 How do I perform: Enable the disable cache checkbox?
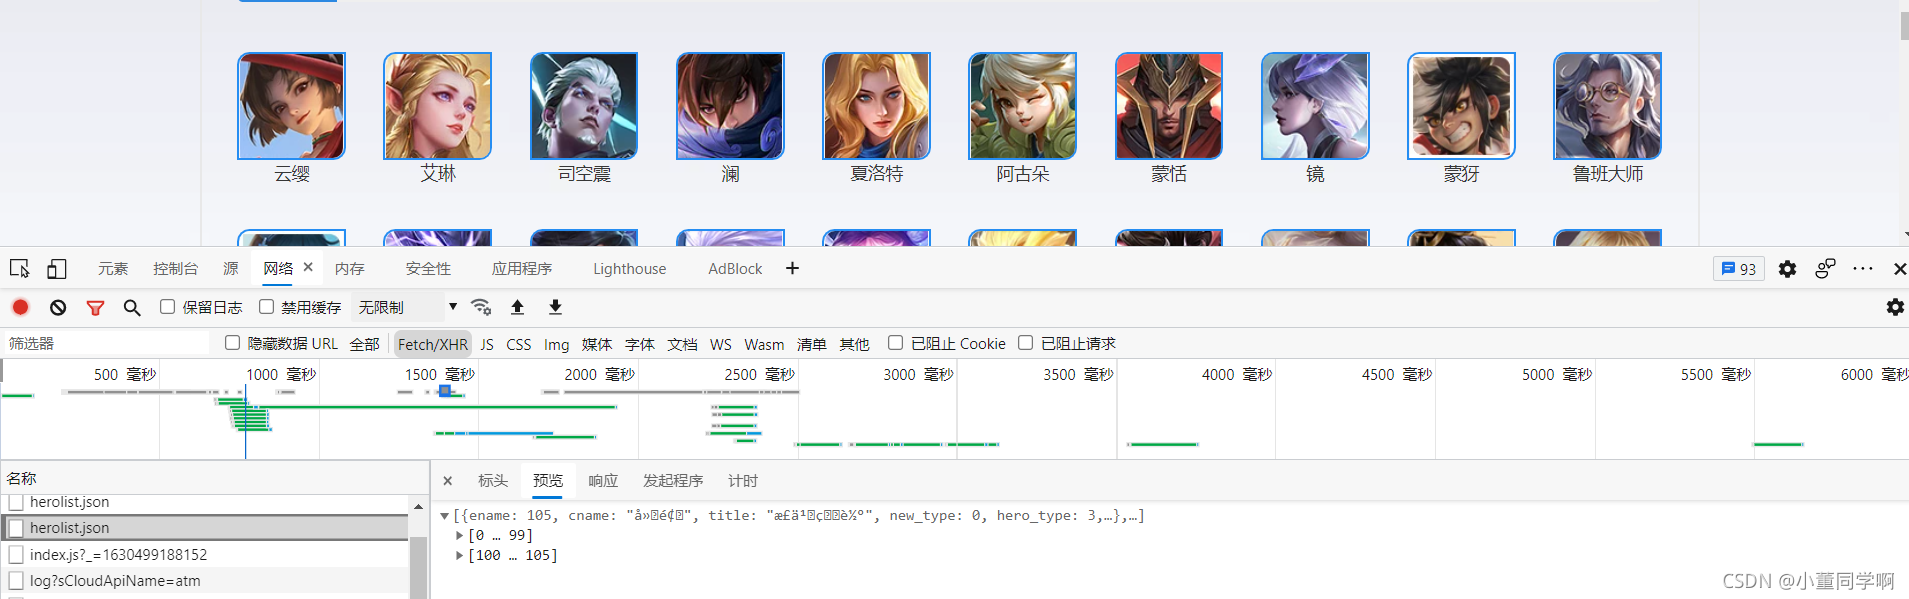tap(266, 307)
